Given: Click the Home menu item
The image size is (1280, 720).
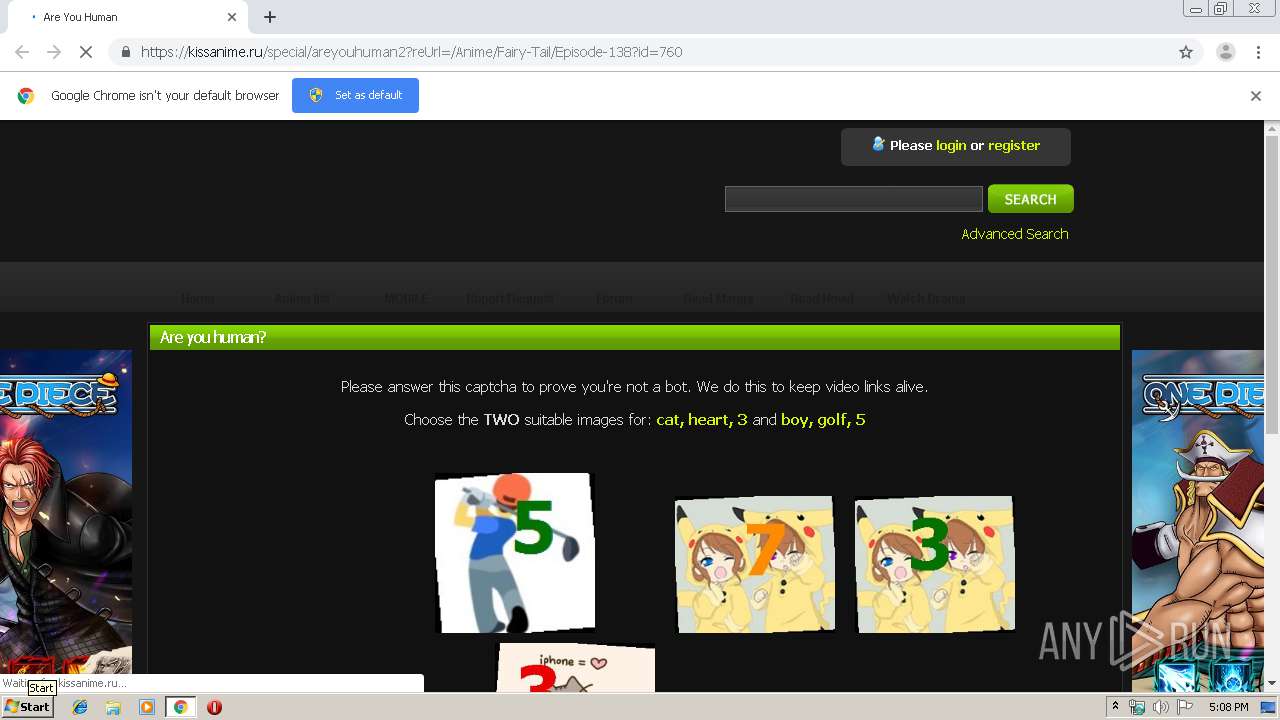Looking at the screenshot, I should click(198, 298).
